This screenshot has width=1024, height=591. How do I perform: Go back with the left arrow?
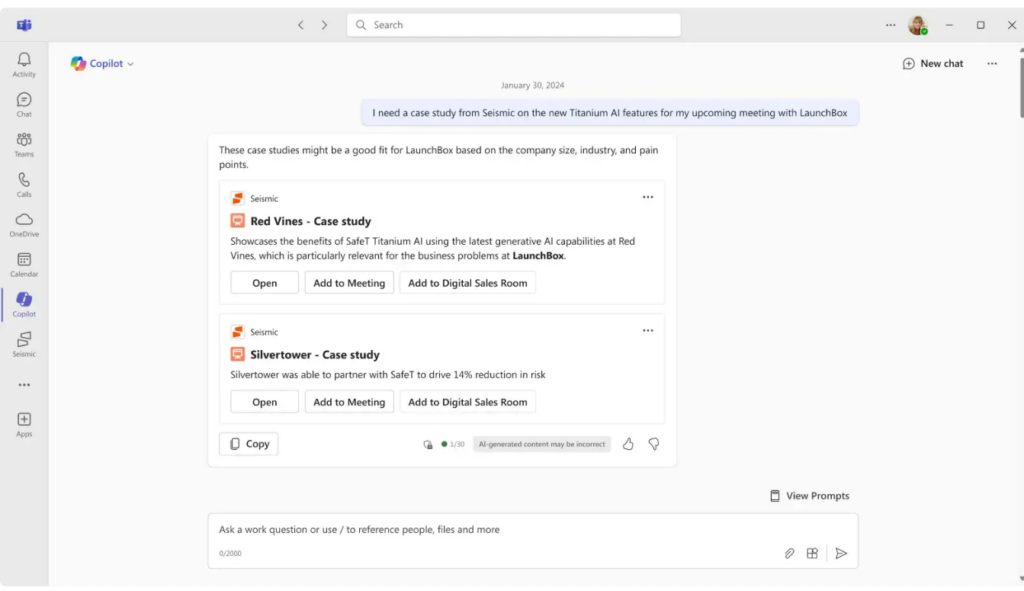coord(301,25)
